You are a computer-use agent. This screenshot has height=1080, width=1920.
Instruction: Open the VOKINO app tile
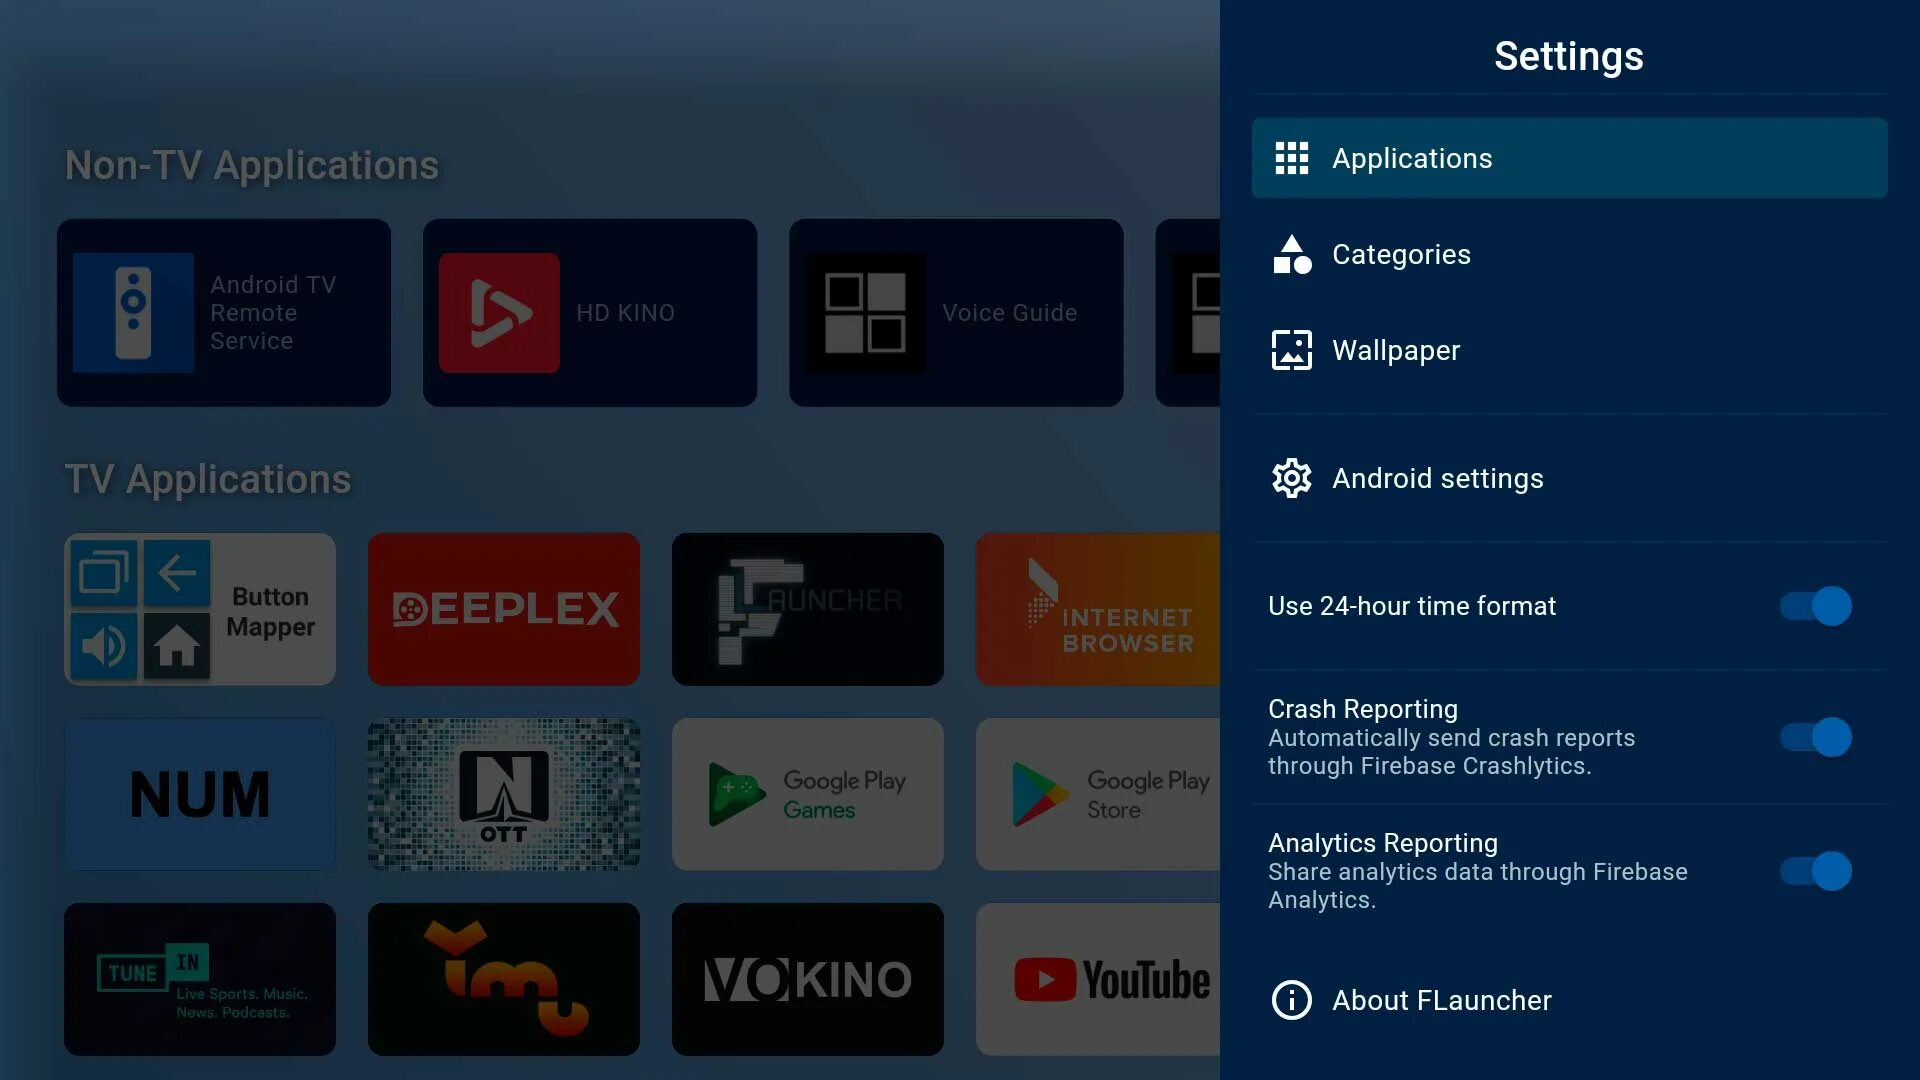(808, 979)
